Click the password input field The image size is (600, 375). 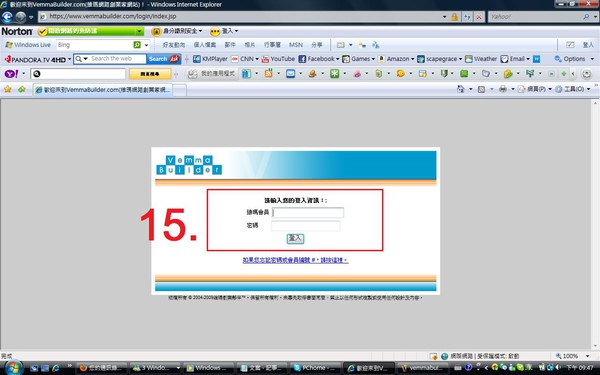point(306,226)
